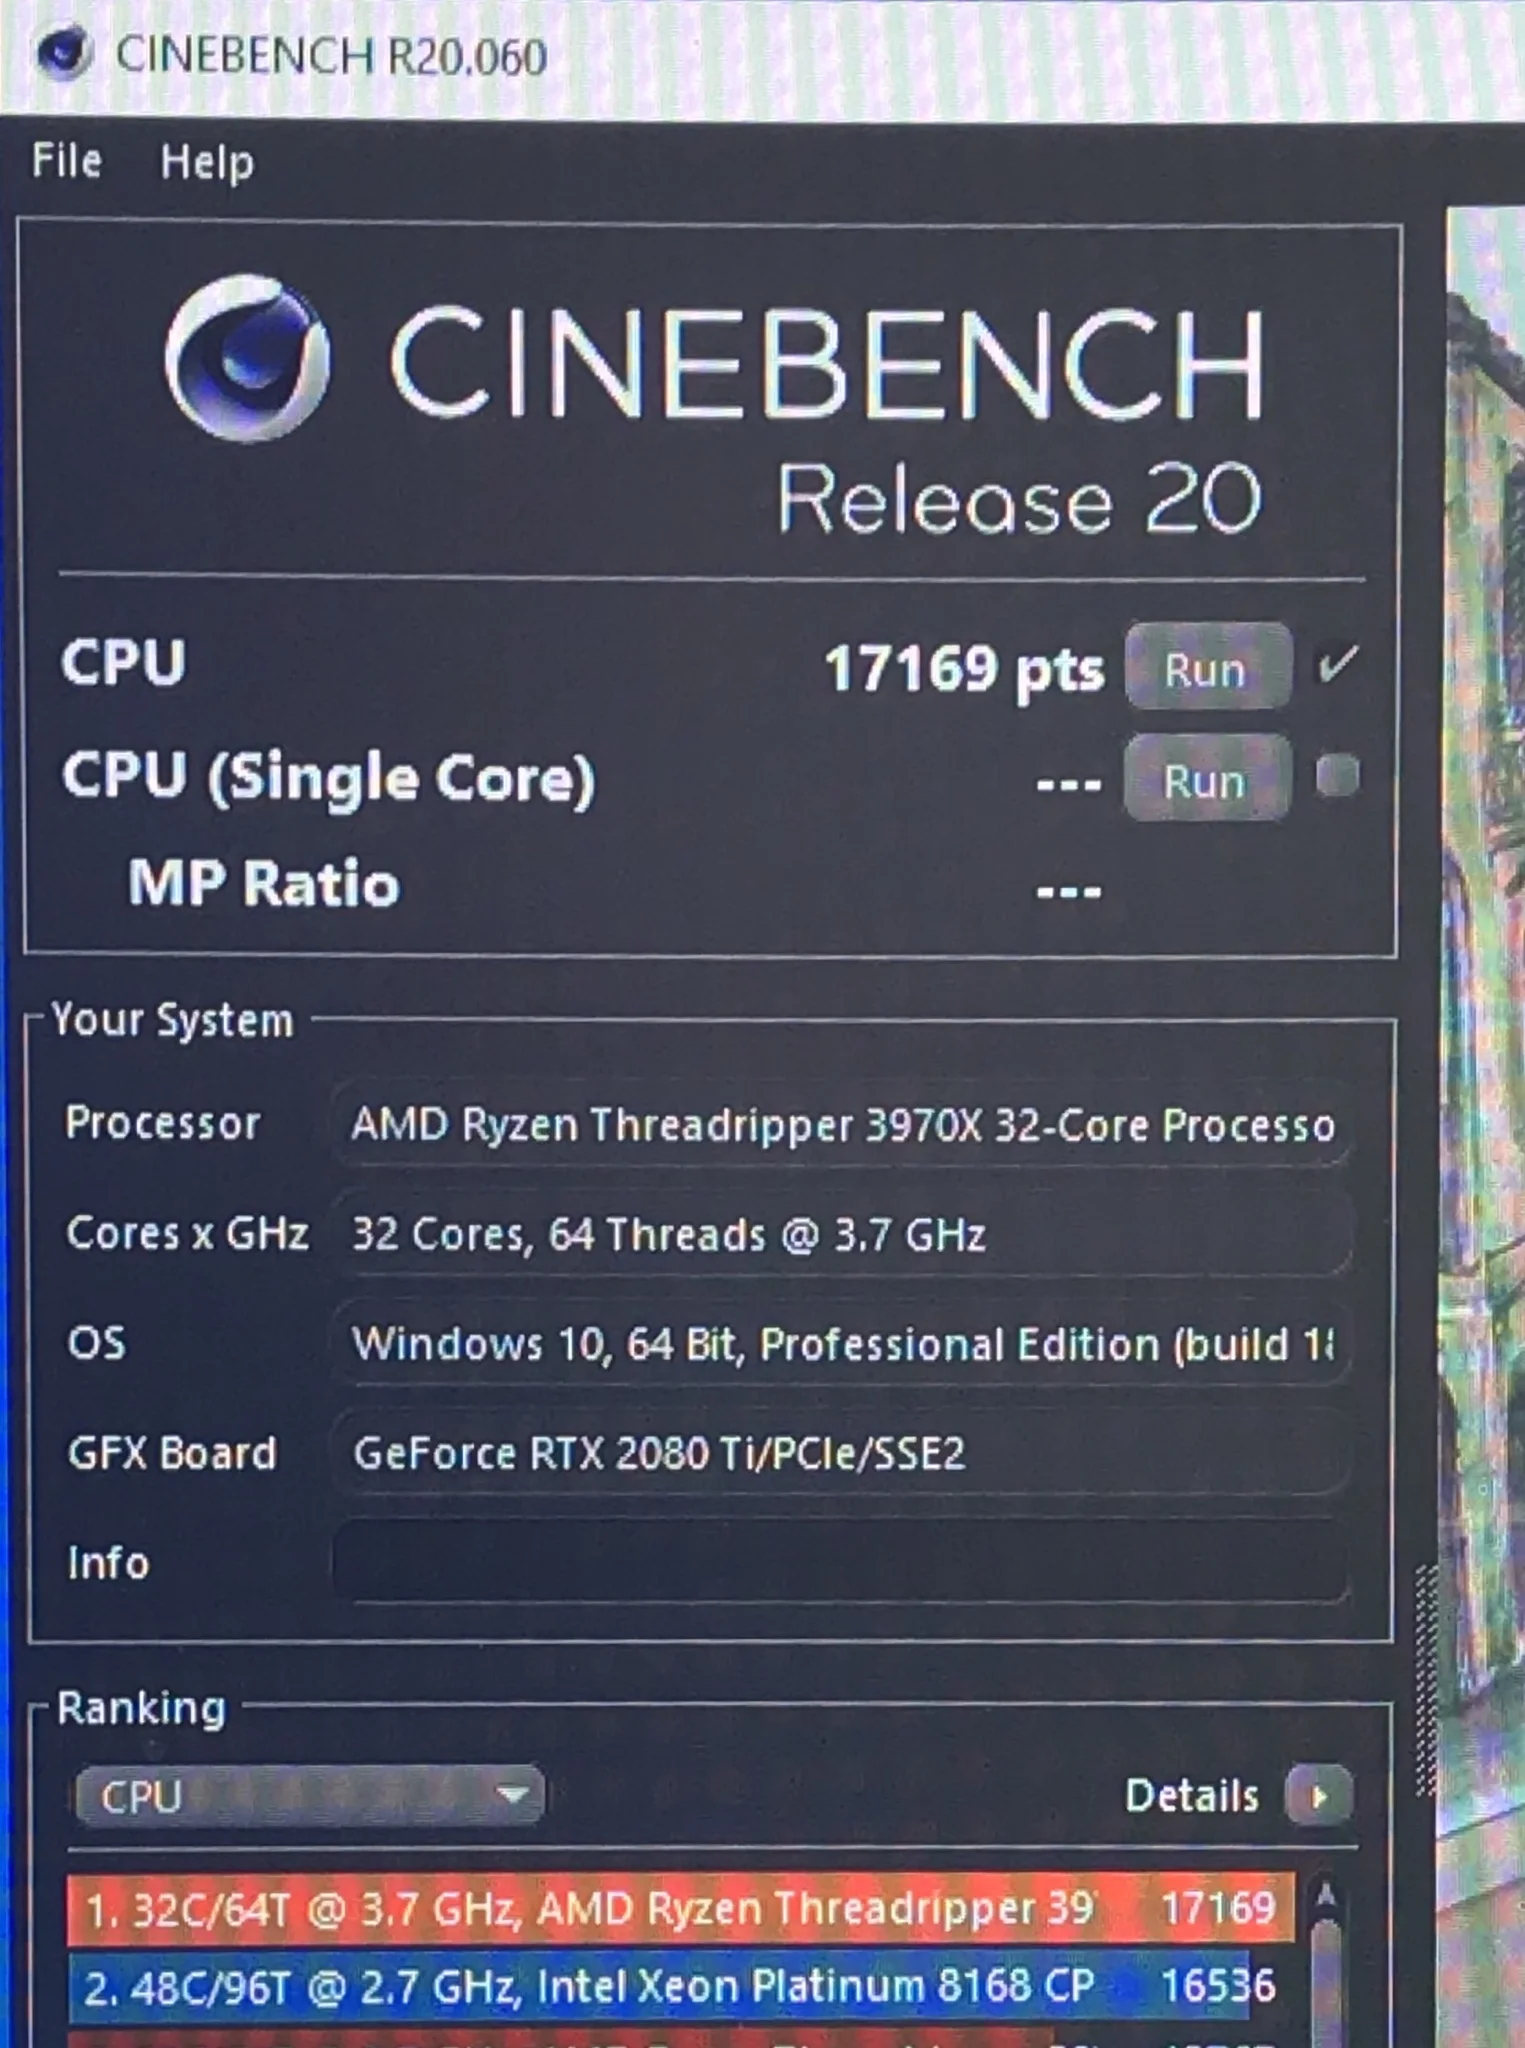Viewport: 1525px width, 2048px height.
Task: Click into the Info text field
Action: (840, 1562)
